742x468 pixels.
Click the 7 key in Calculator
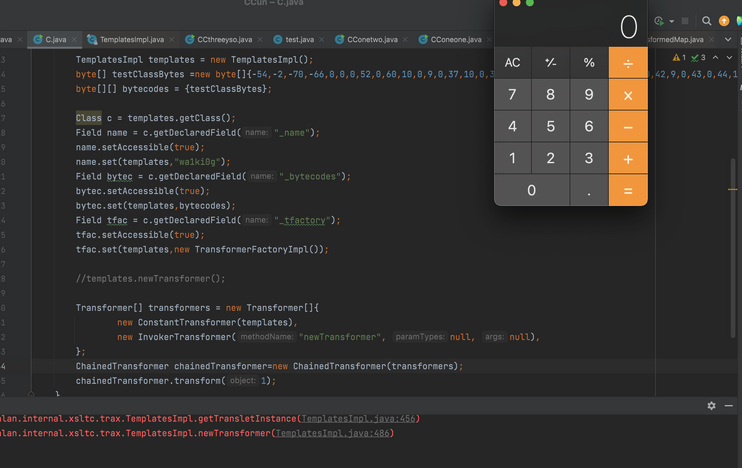click(512, 95)
